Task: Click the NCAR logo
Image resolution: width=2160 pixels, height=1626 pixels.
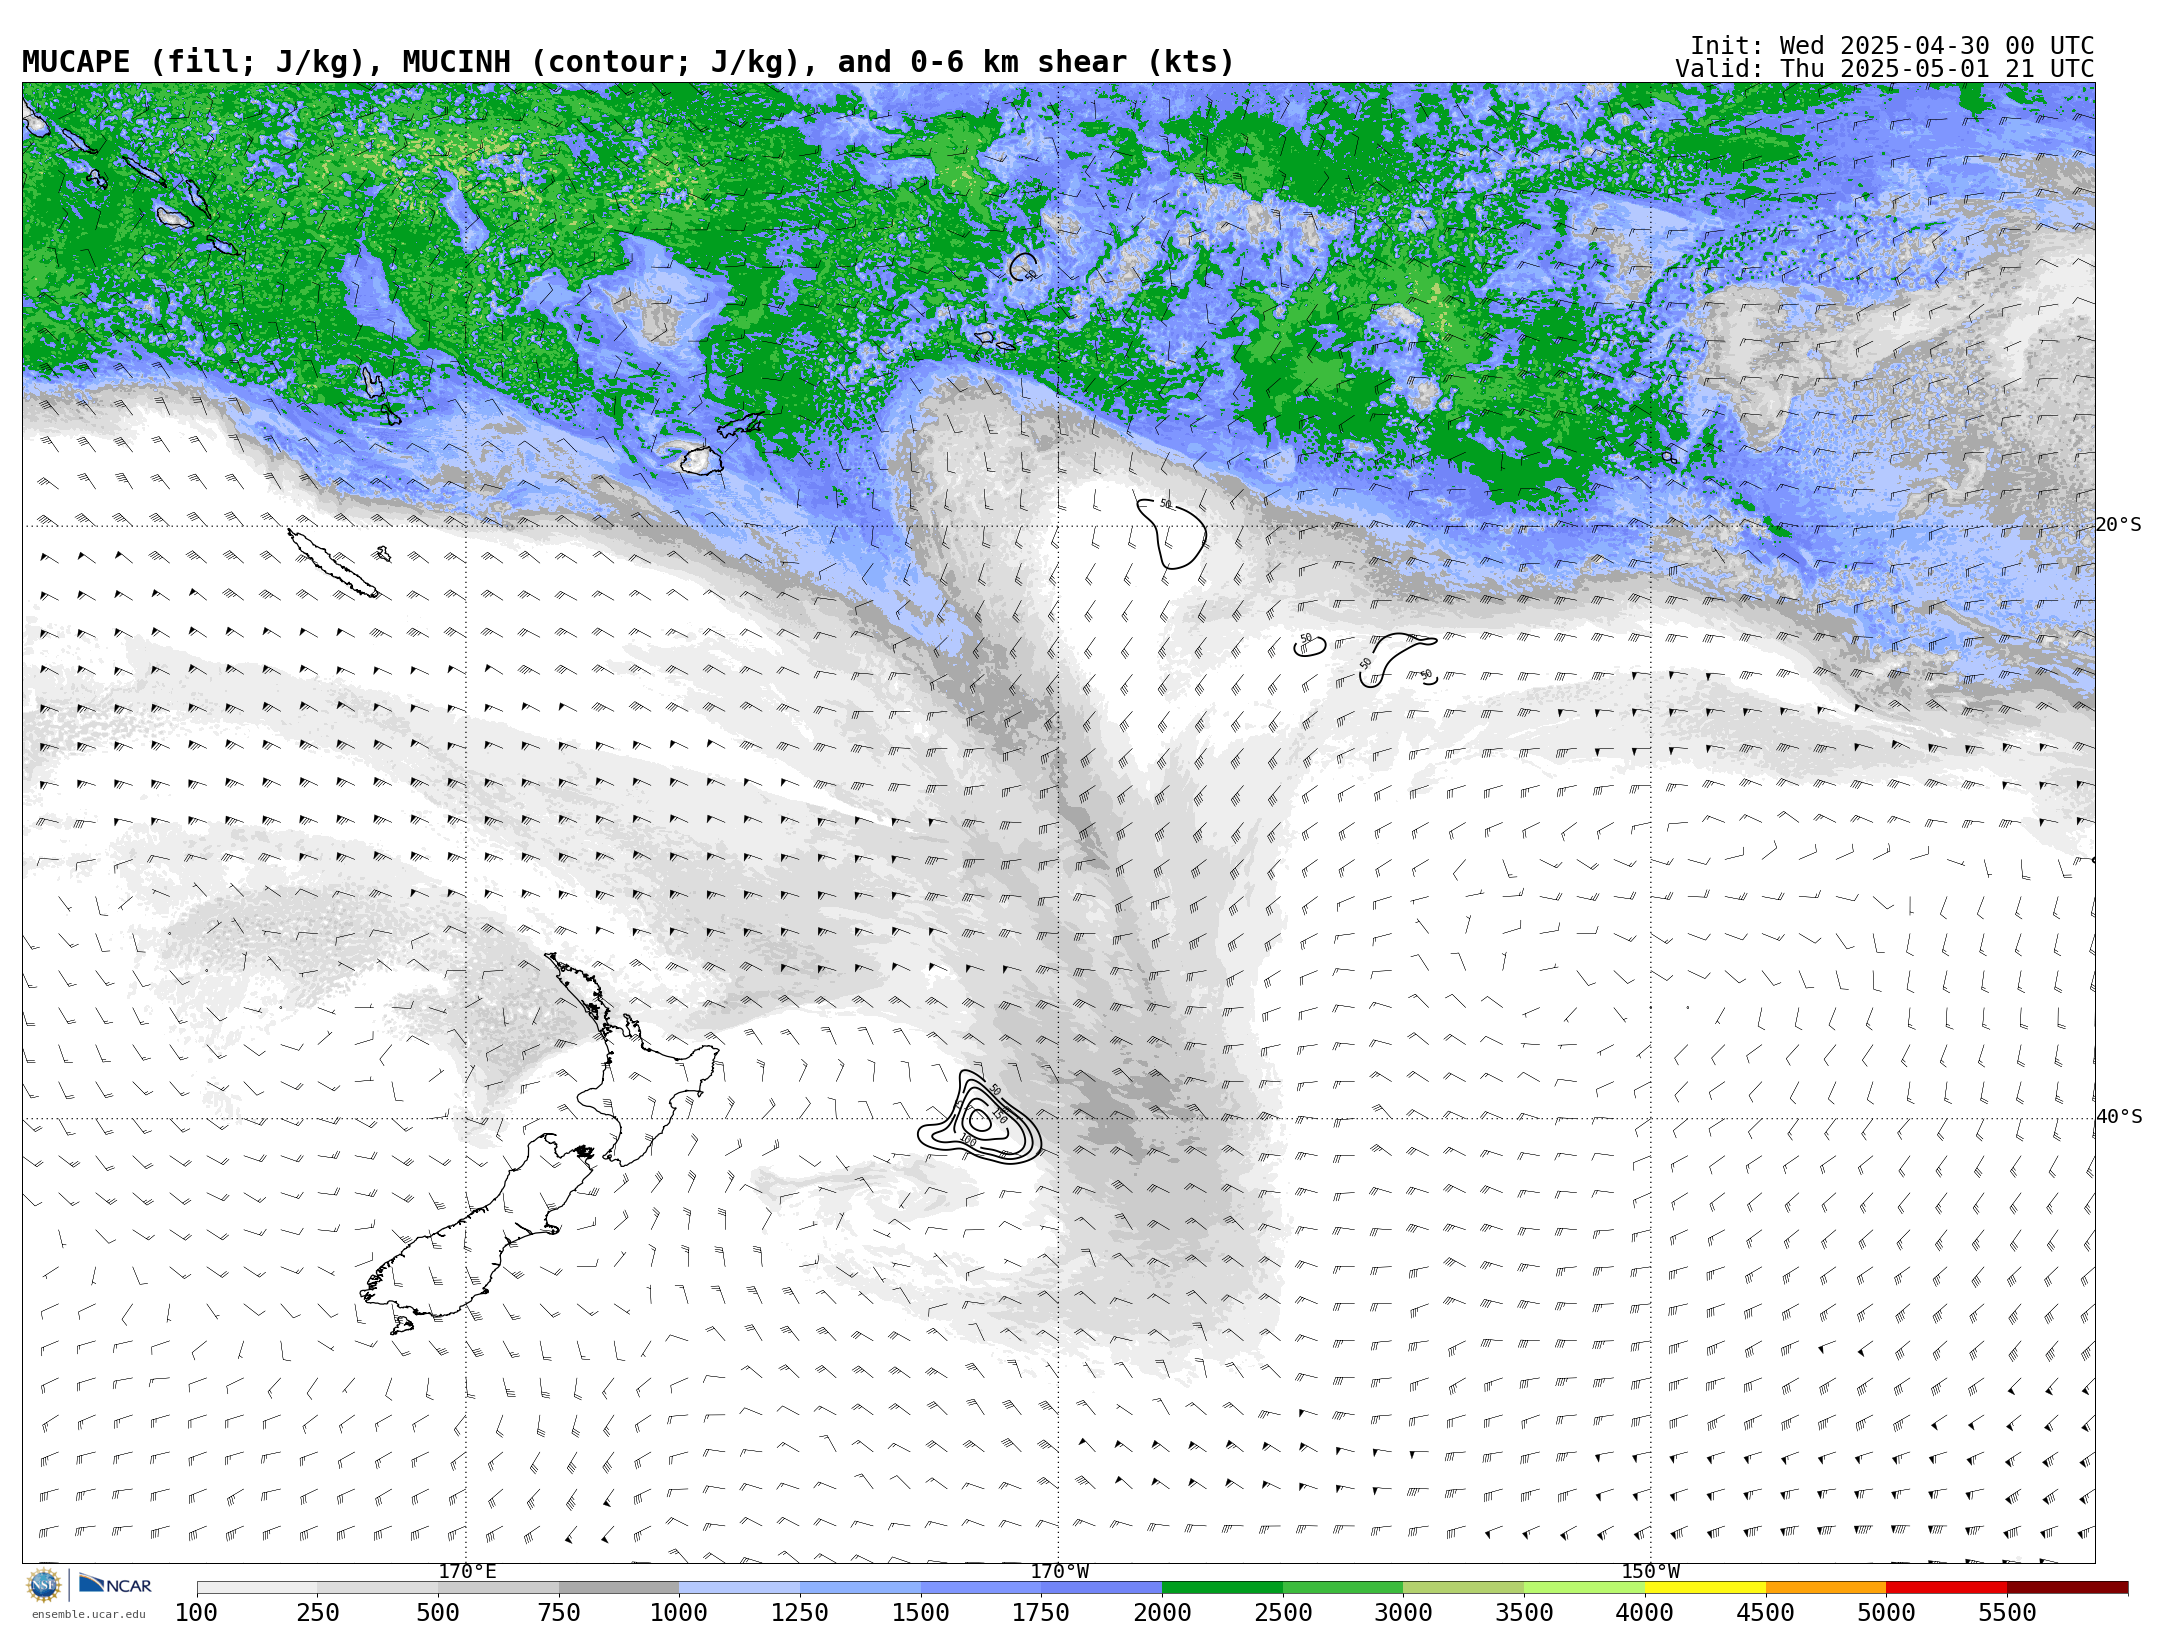Action: point(115,1584)
